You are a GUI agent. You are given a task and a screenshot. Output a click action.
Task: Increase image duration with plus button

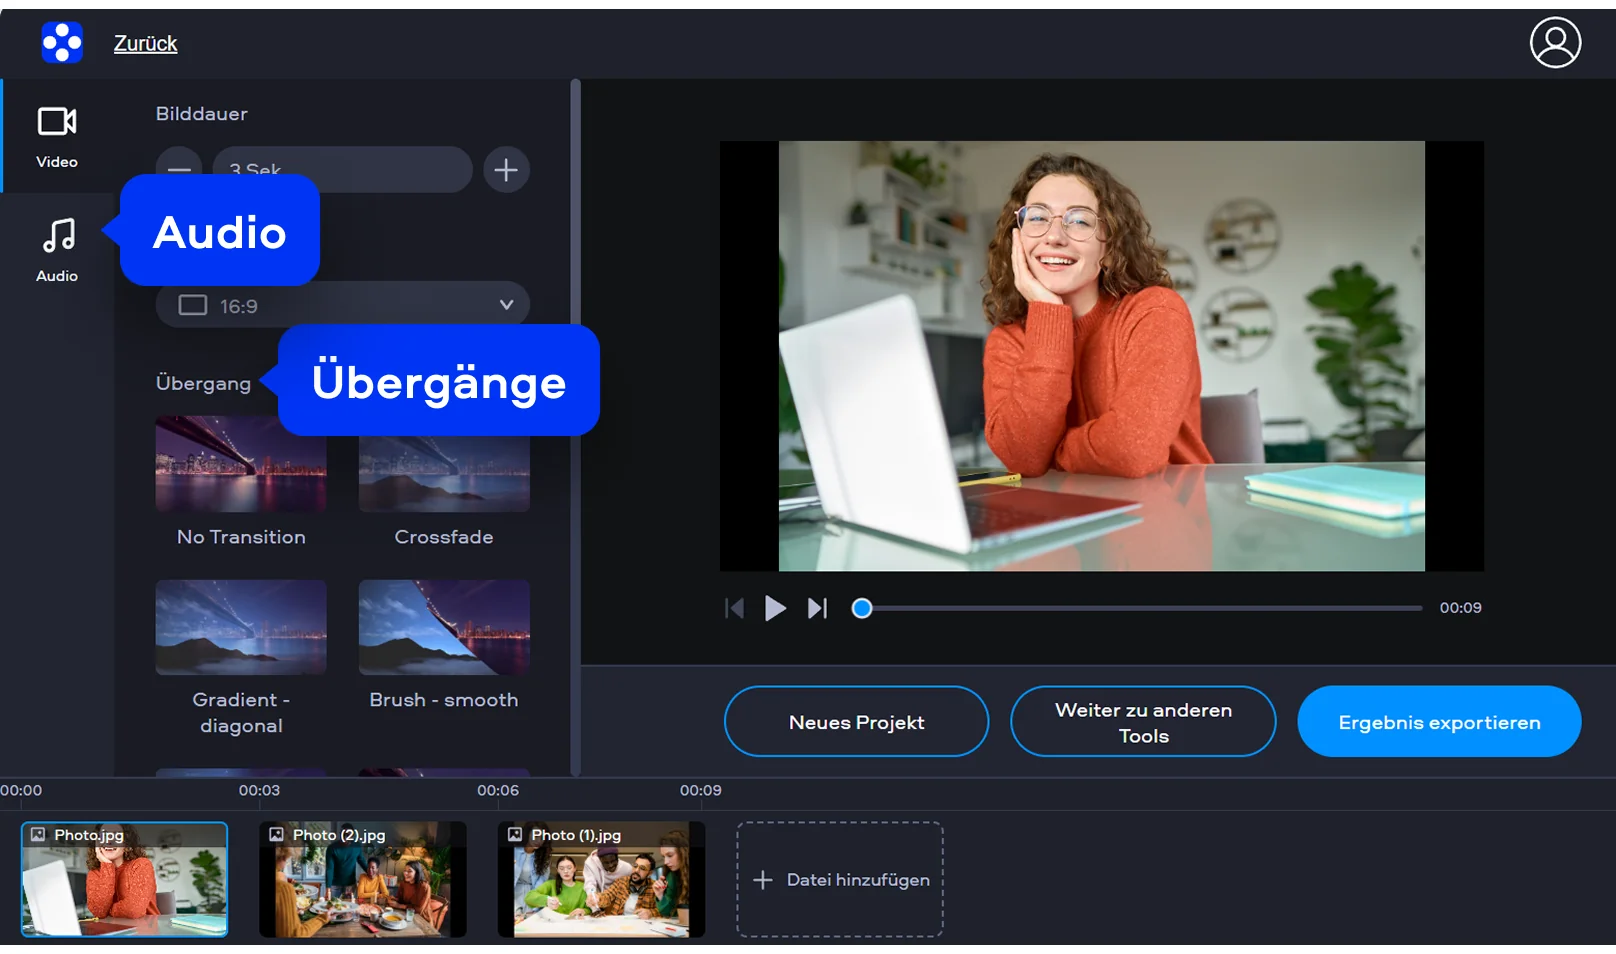click(x=506, y=170)
